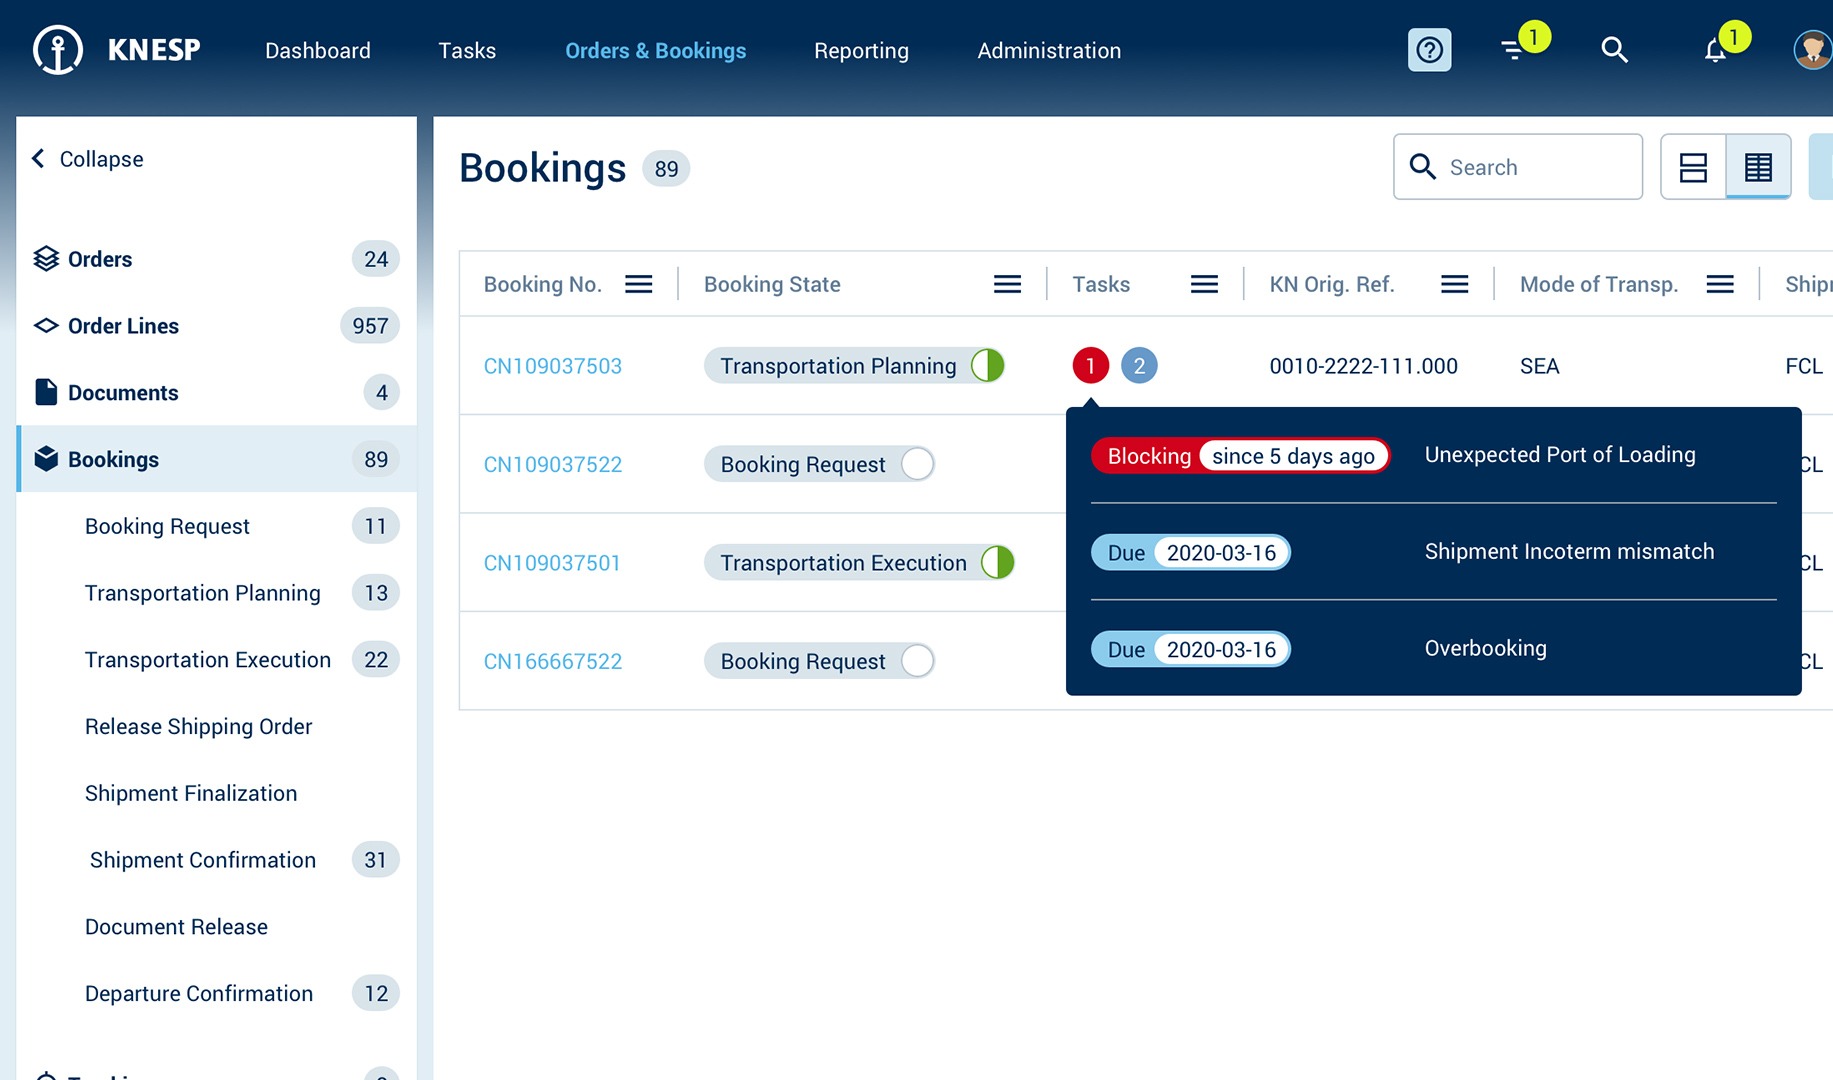Collapse the sidebar panel
The image size is (1833, 1080).
tap(88, 159)
